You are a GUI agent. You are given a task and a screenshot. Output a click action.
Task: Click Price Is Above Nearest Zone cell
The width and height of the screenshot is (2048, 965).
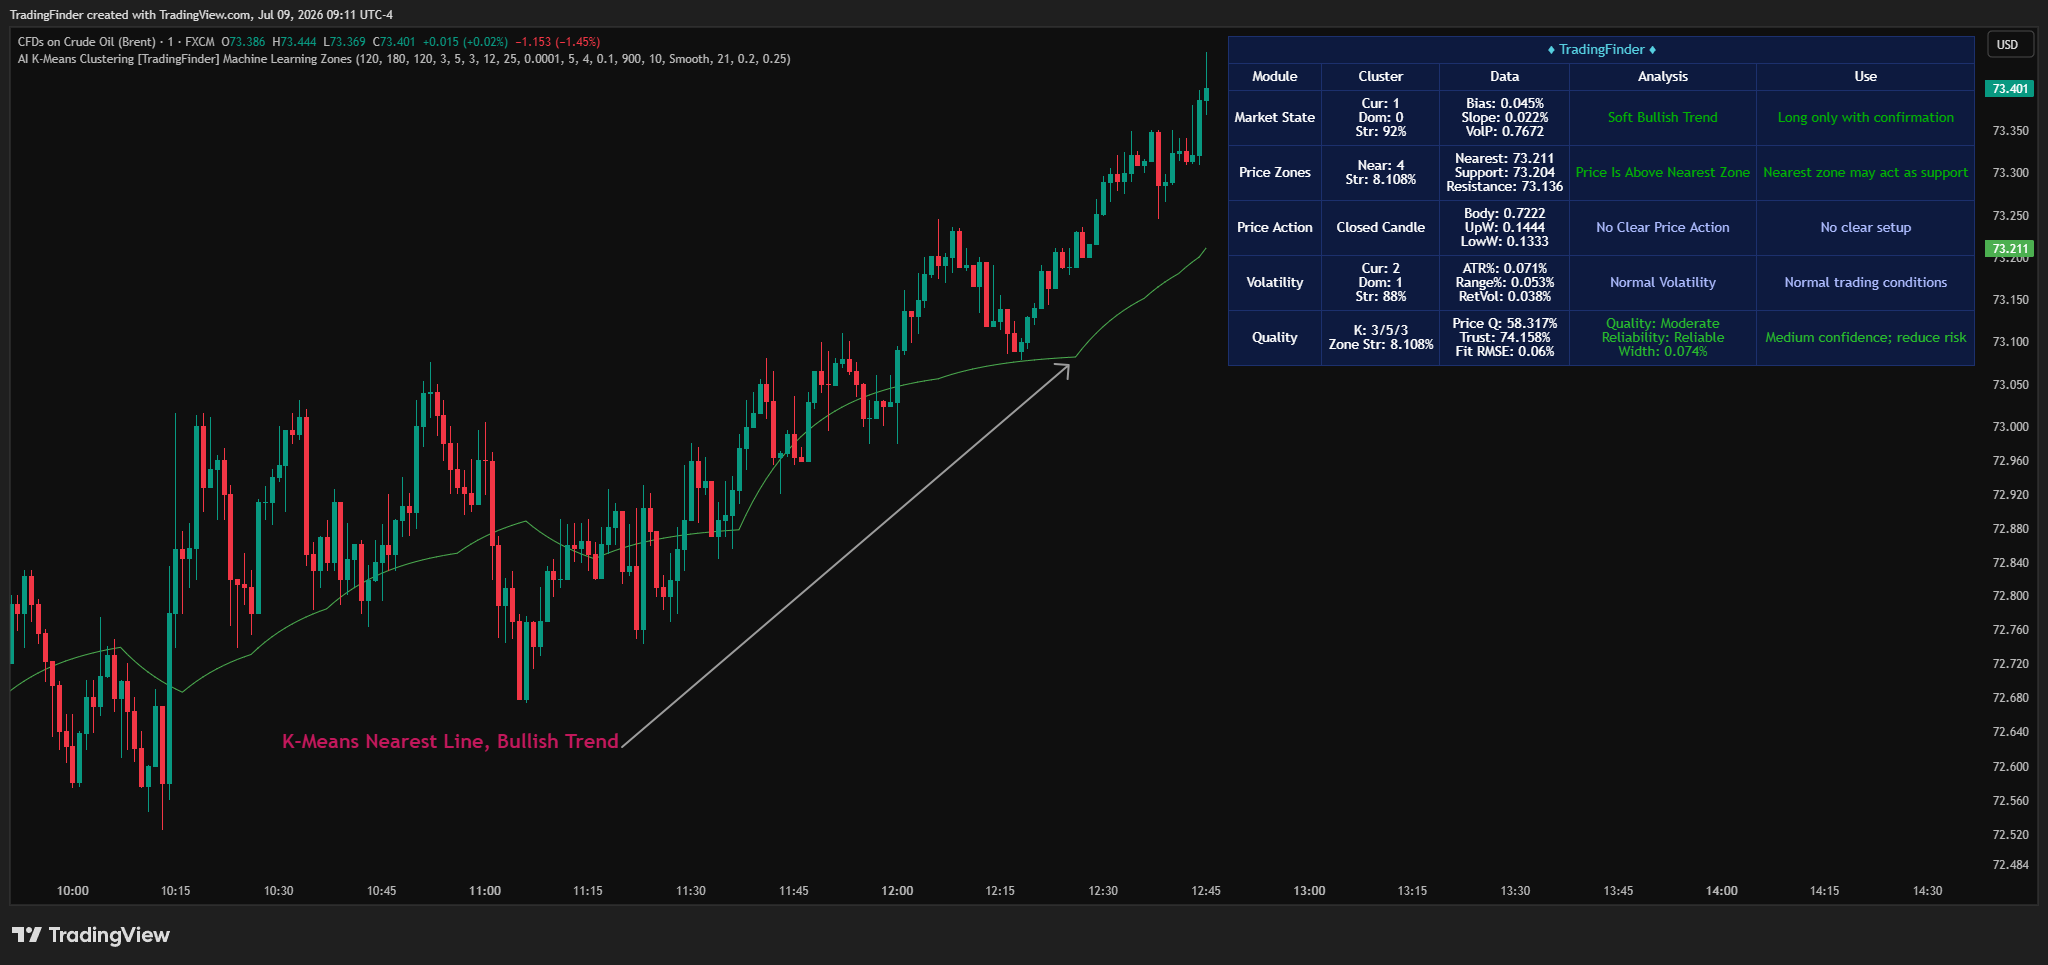(x=1663, y=172)
